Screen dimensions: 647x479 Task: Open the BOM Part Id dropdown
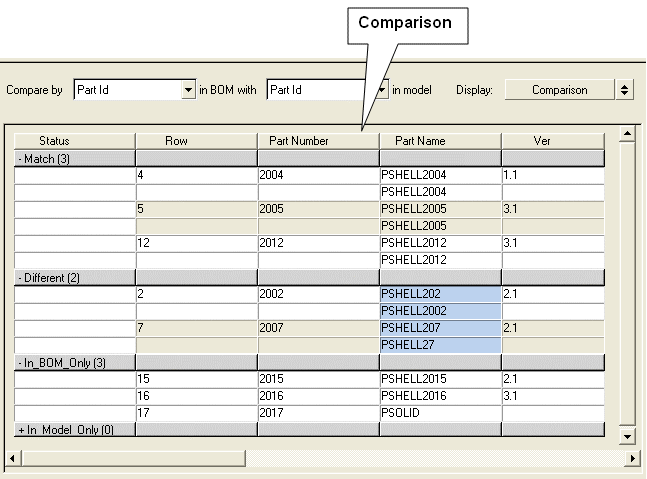pos(188,90)
